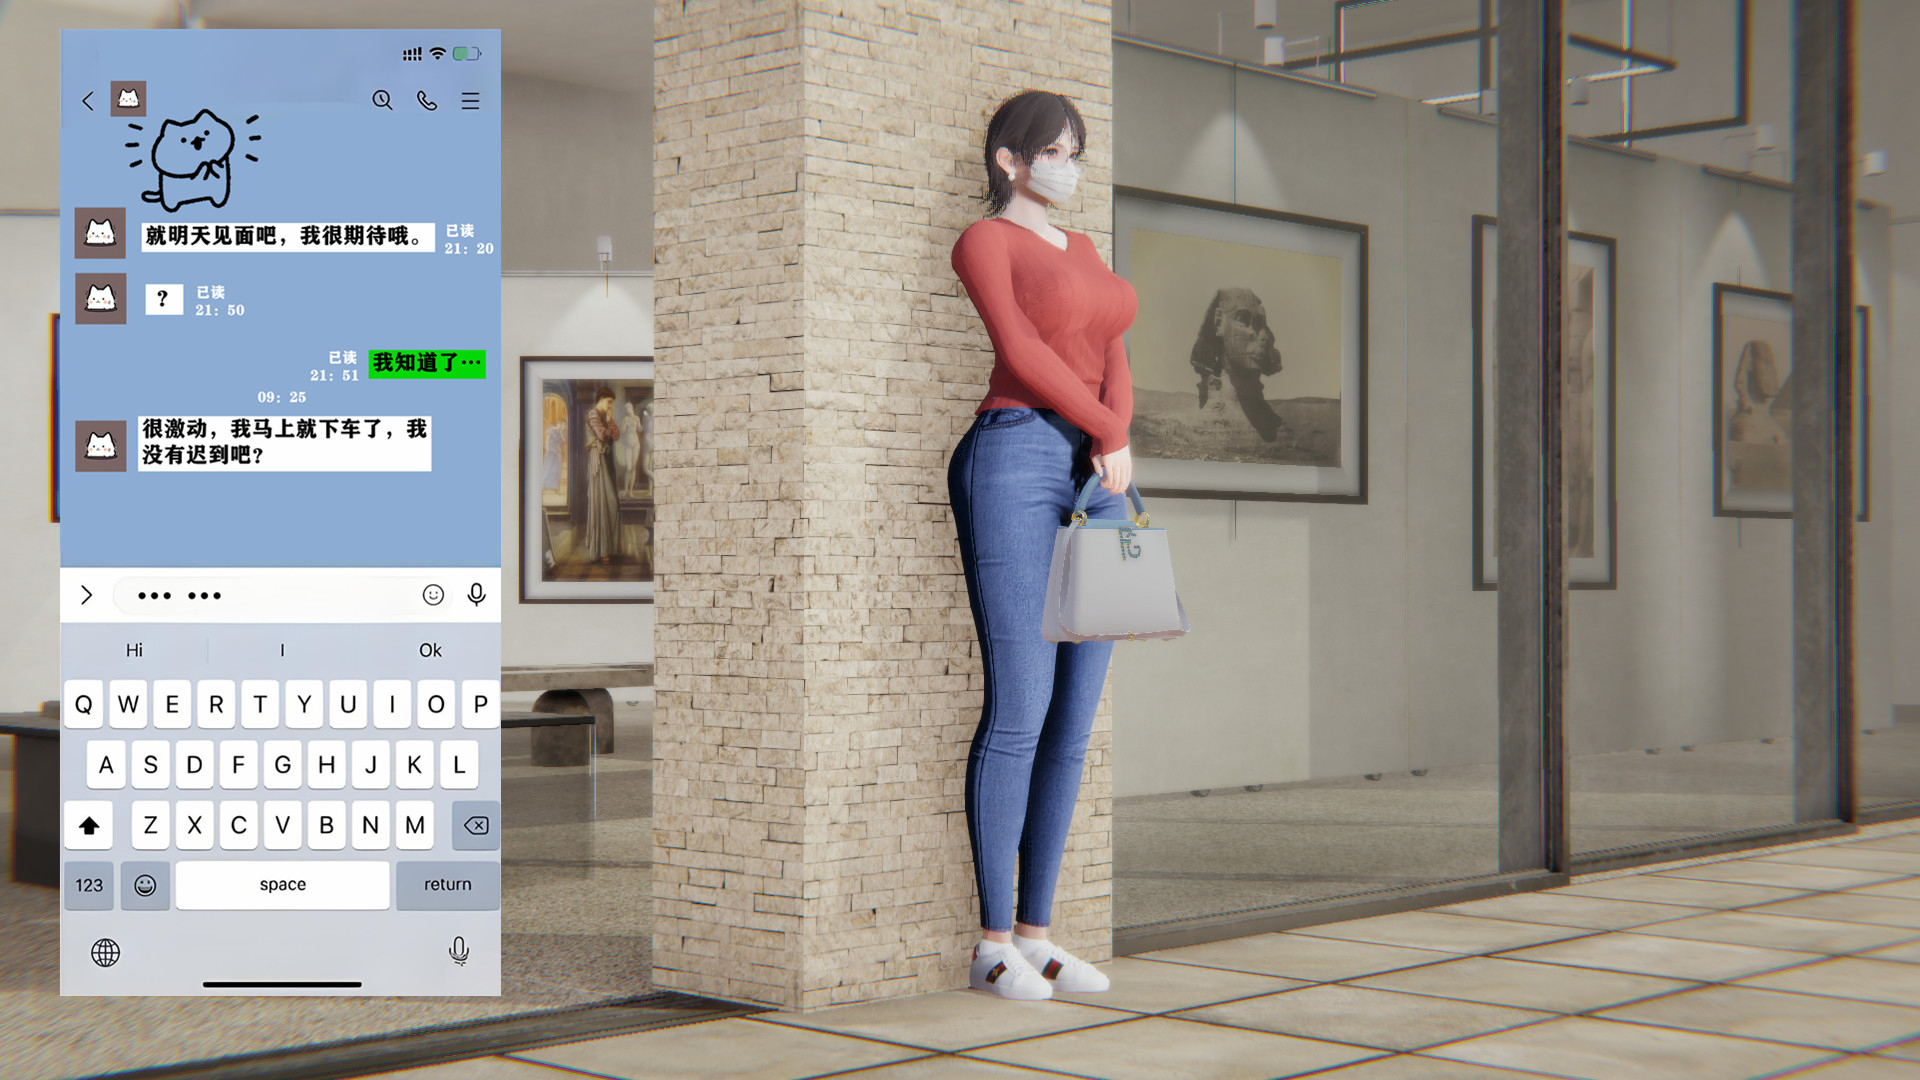
Task: Start a voice call via phone icon
Action: [x=427, y=100]
